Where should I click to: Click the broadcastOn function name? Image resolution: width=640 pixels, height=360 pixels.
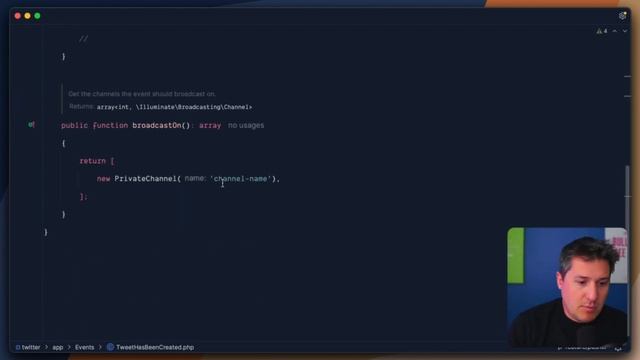[157, 125]
